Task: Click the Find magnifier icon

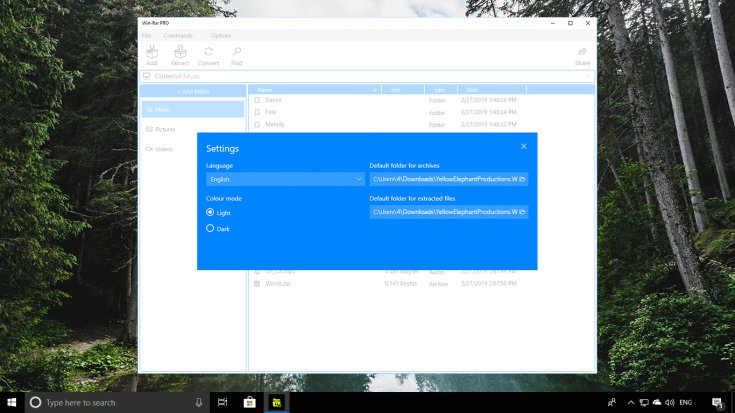Action: tap(237, 53)
